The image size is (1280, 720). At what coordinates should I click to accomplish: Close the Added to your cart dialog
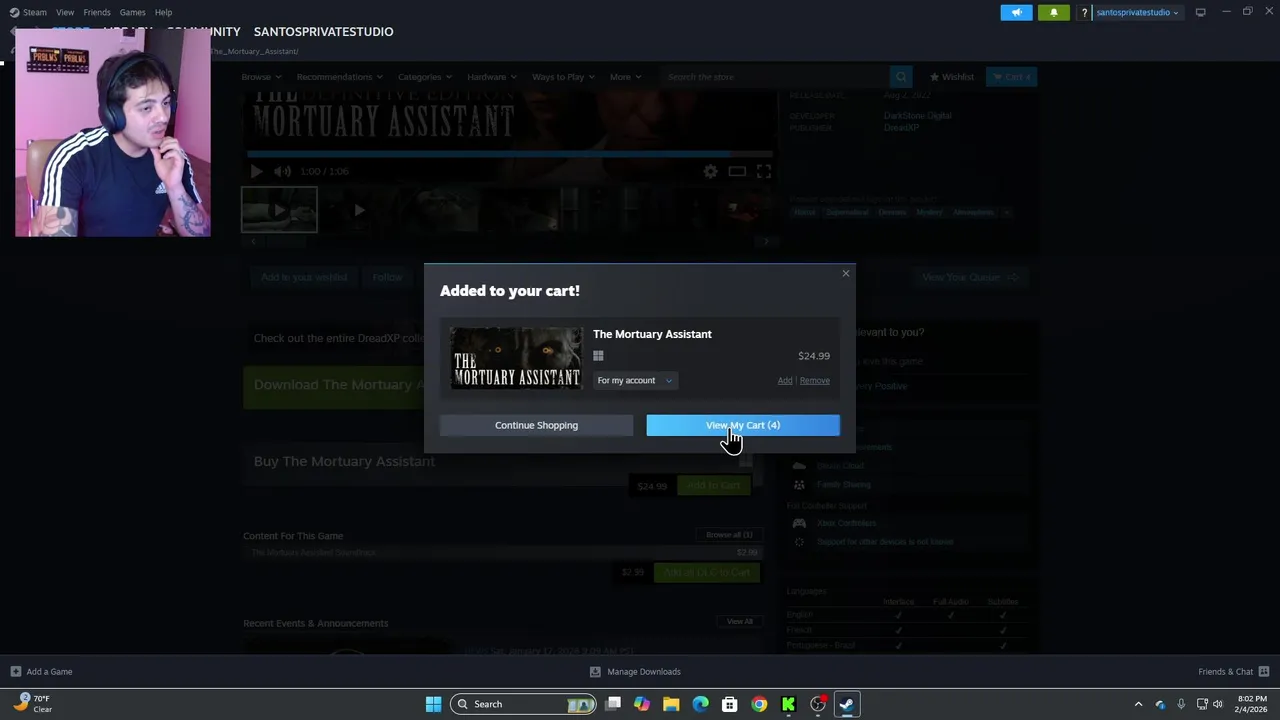(x=846, y=273)
